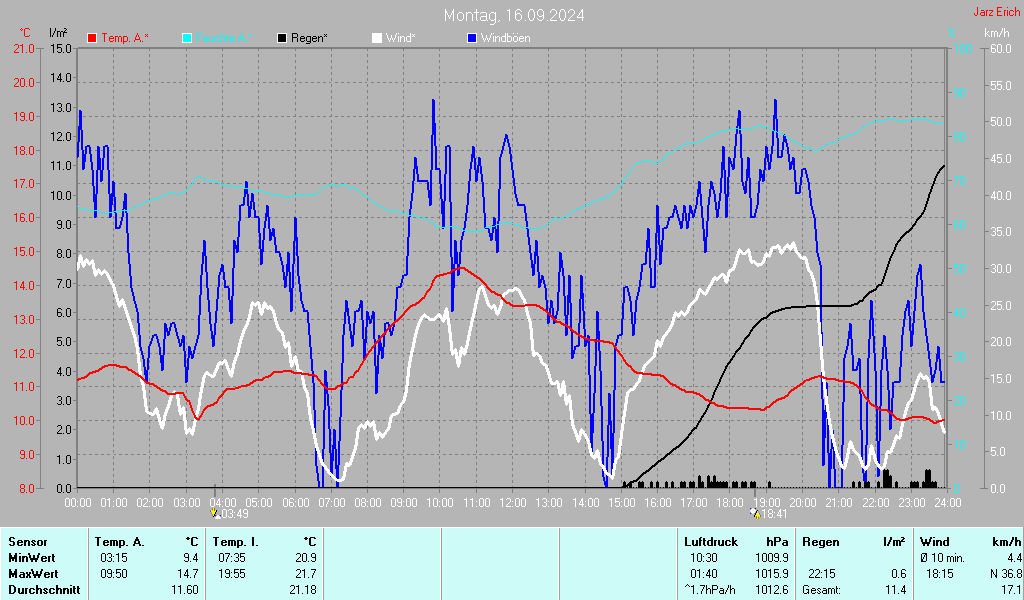Click the sunset icon at 18:41

pyautogui.click(x=754, y=512)
